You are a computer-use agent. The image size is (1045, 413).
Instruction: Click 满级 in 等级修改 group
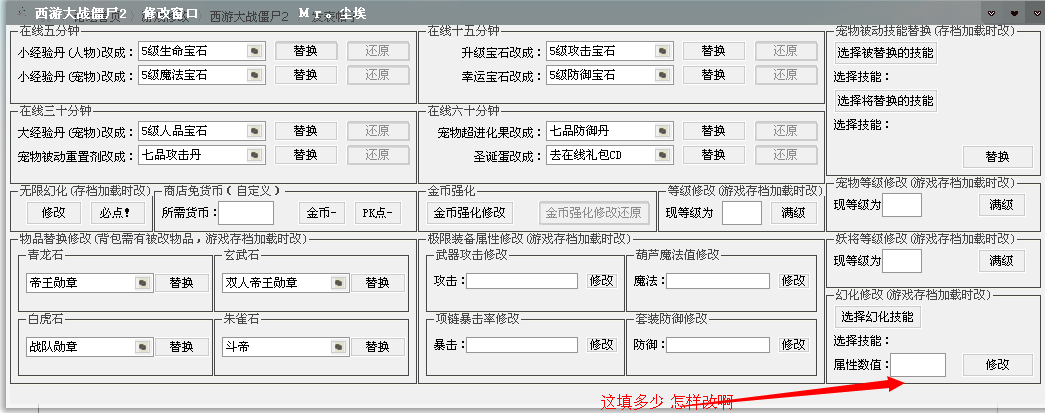click(794, 213)
